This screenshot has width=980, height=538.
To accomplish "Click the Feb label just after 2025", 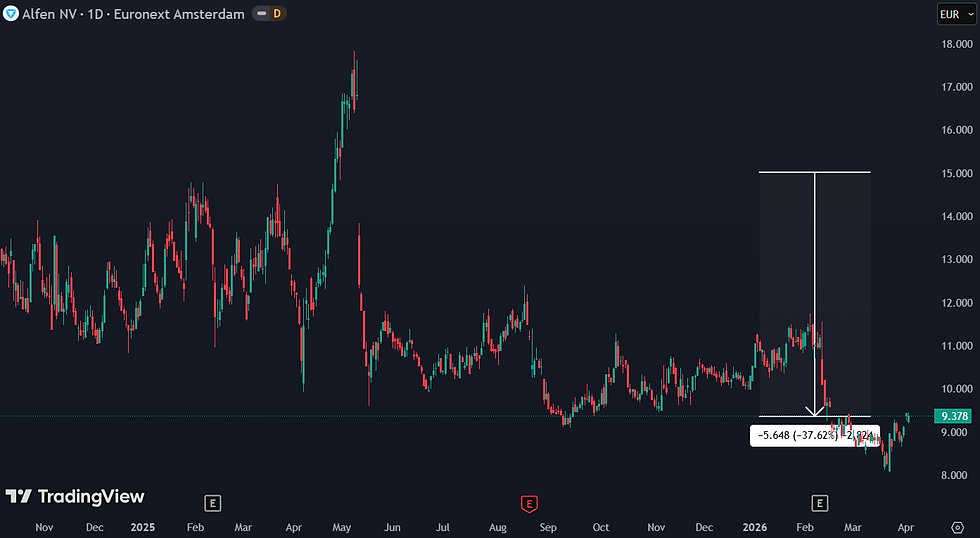I will 195,527.
